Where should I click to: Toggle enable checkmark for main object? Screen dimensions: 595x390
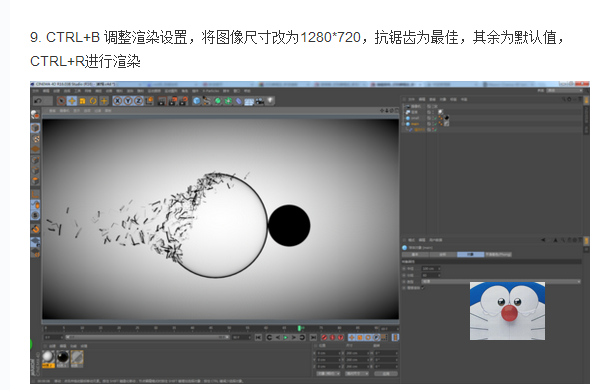point(435,124)
